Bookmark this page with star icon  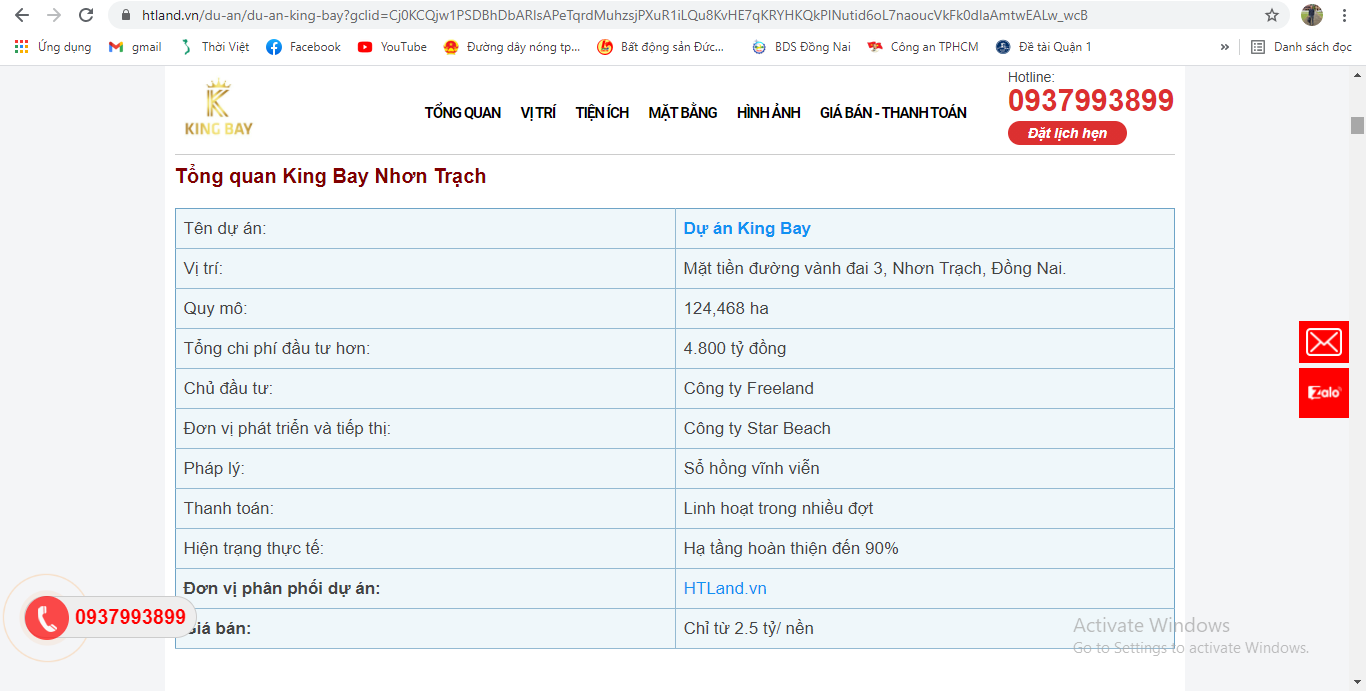pyautogui.click(x=1272, y=15)
